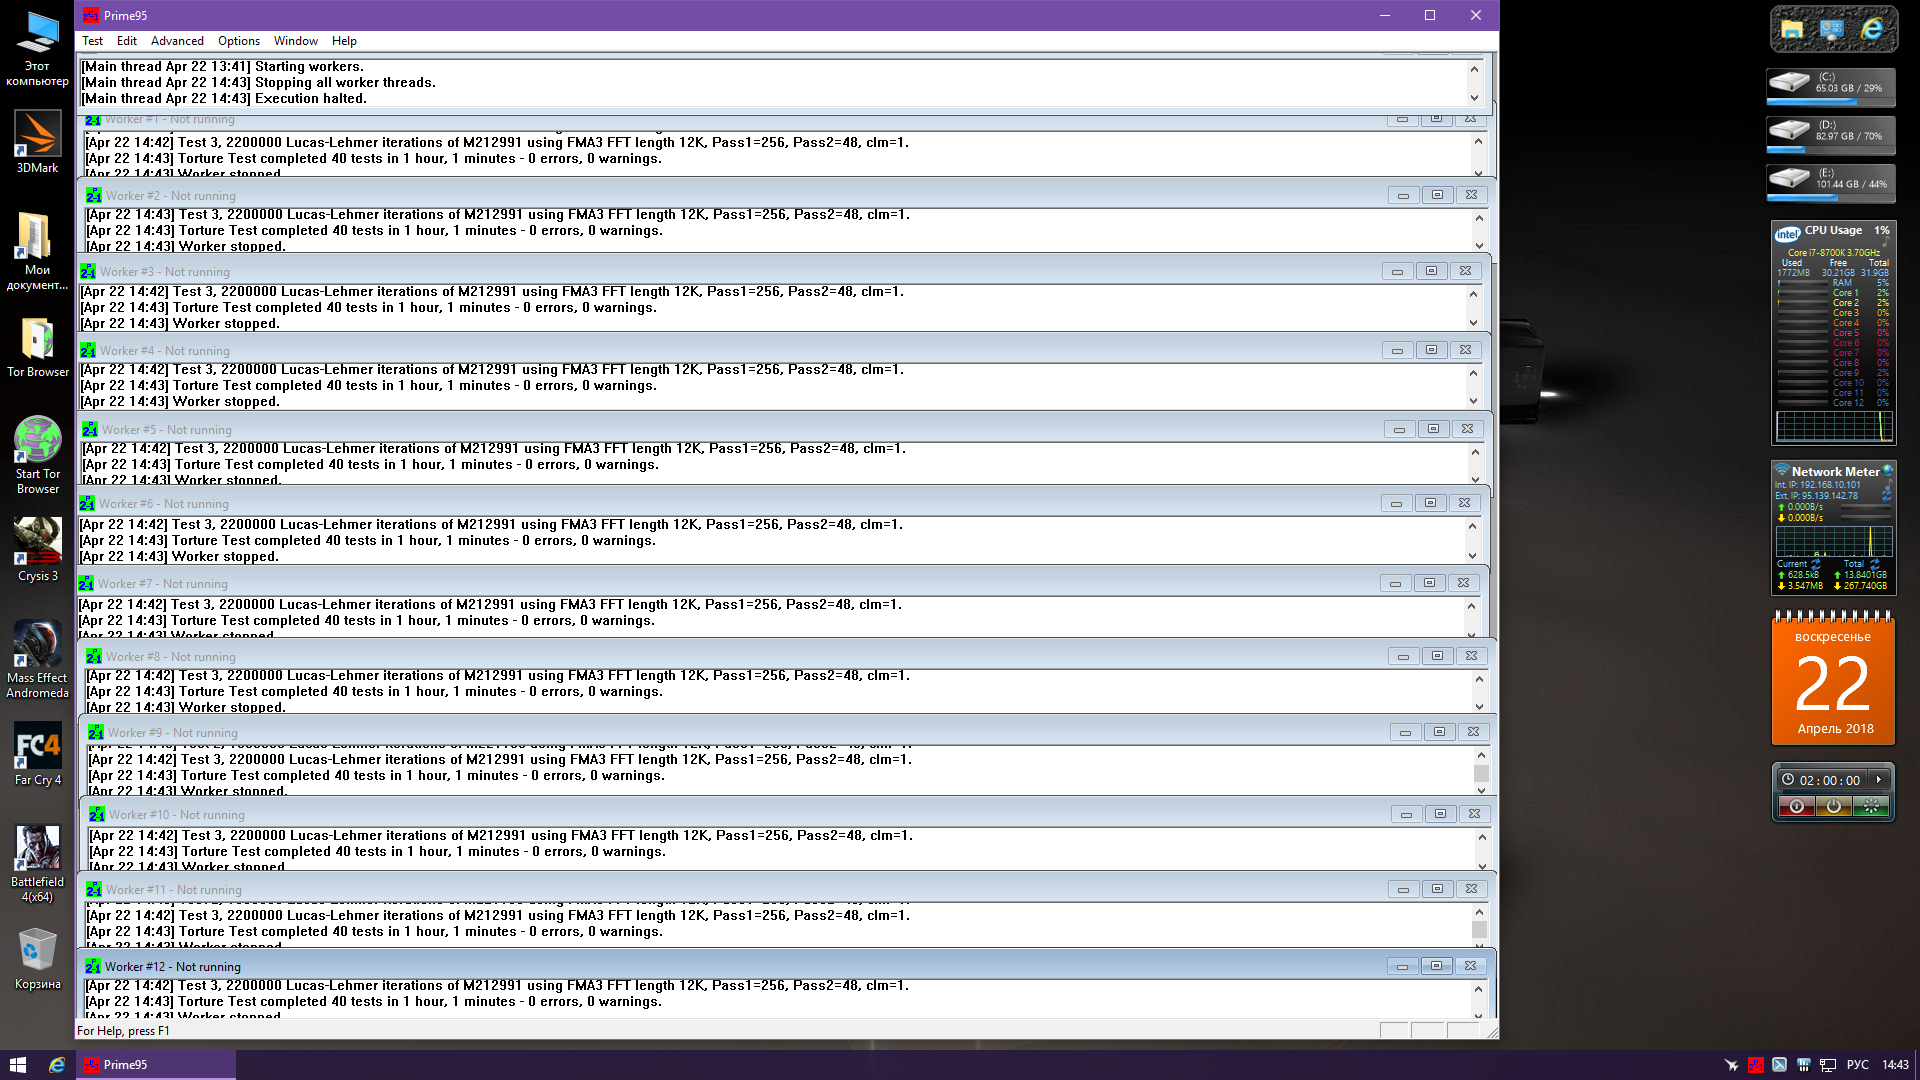
Task: Open the Test menu
Action: coord(92,41)
